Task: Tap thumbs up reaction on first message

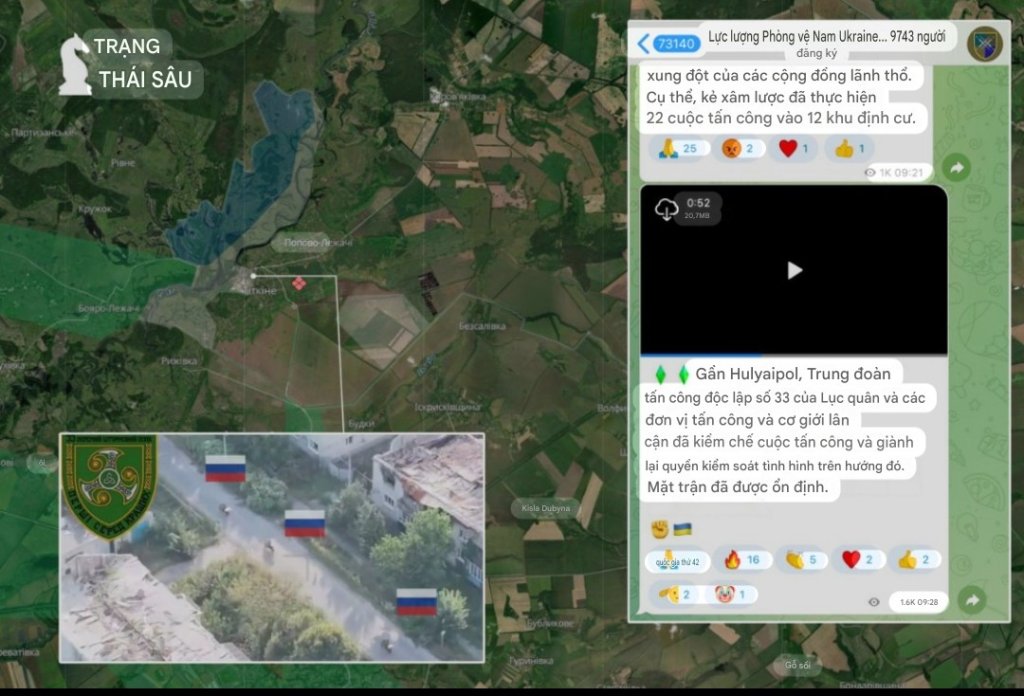Action: tap(849, 148)
